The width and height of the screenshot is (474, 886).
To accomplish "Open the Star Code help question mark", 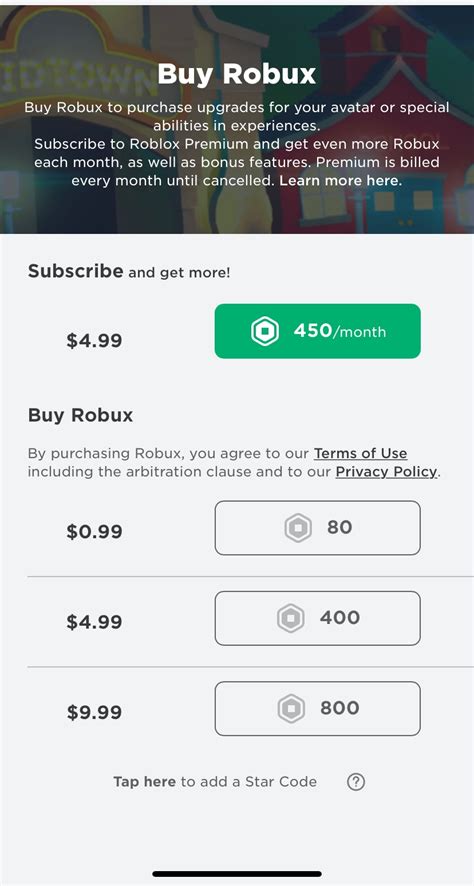I will 356,782.
